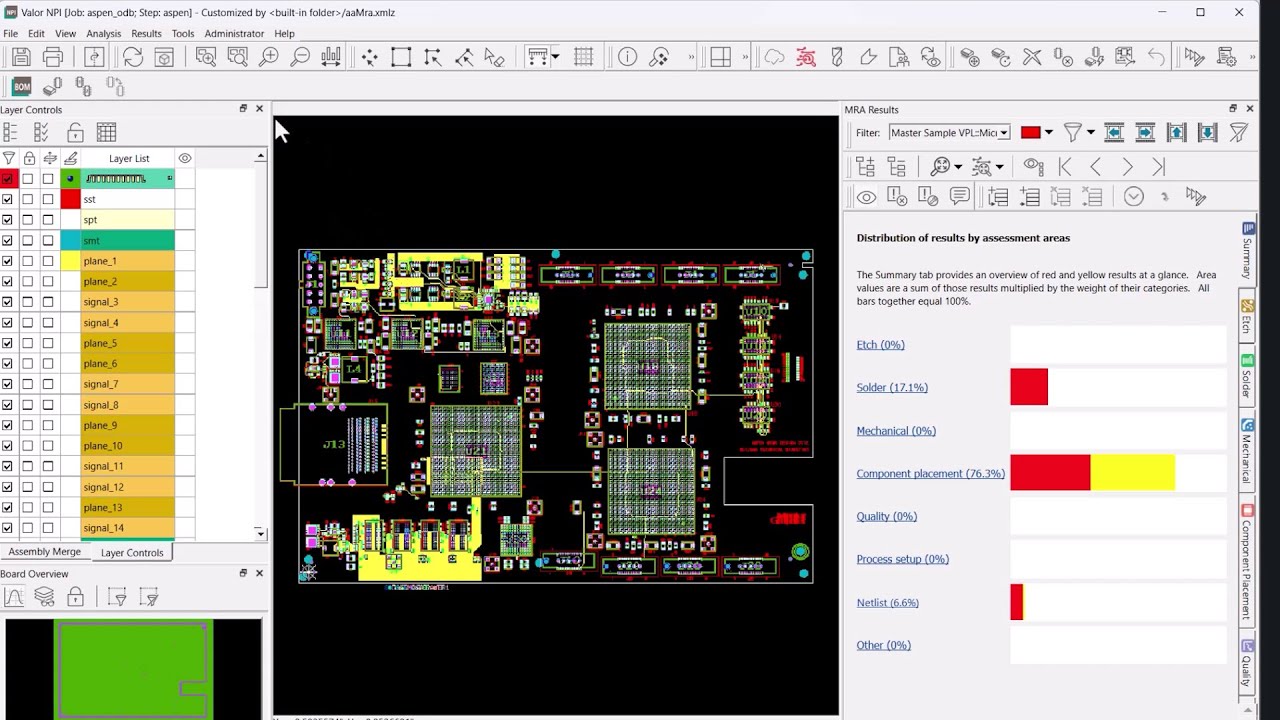Click the Print icon in the toolbar
This screenshot has height=720, width=1280.
tap(53, 57)
